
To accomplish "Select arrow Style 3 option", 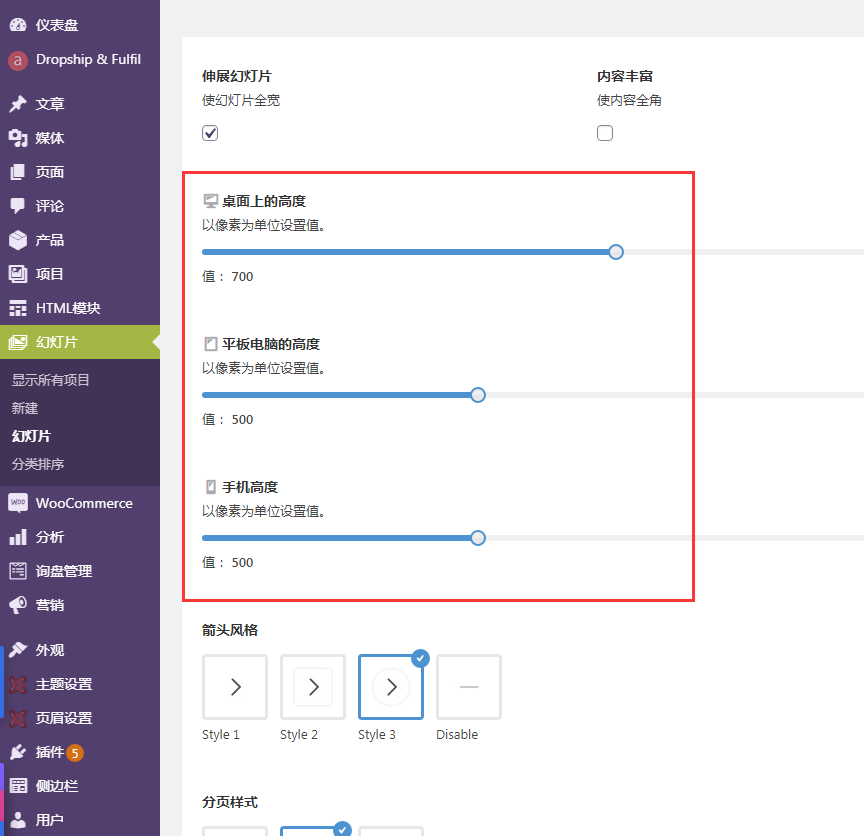I will (x=391, y=687).
